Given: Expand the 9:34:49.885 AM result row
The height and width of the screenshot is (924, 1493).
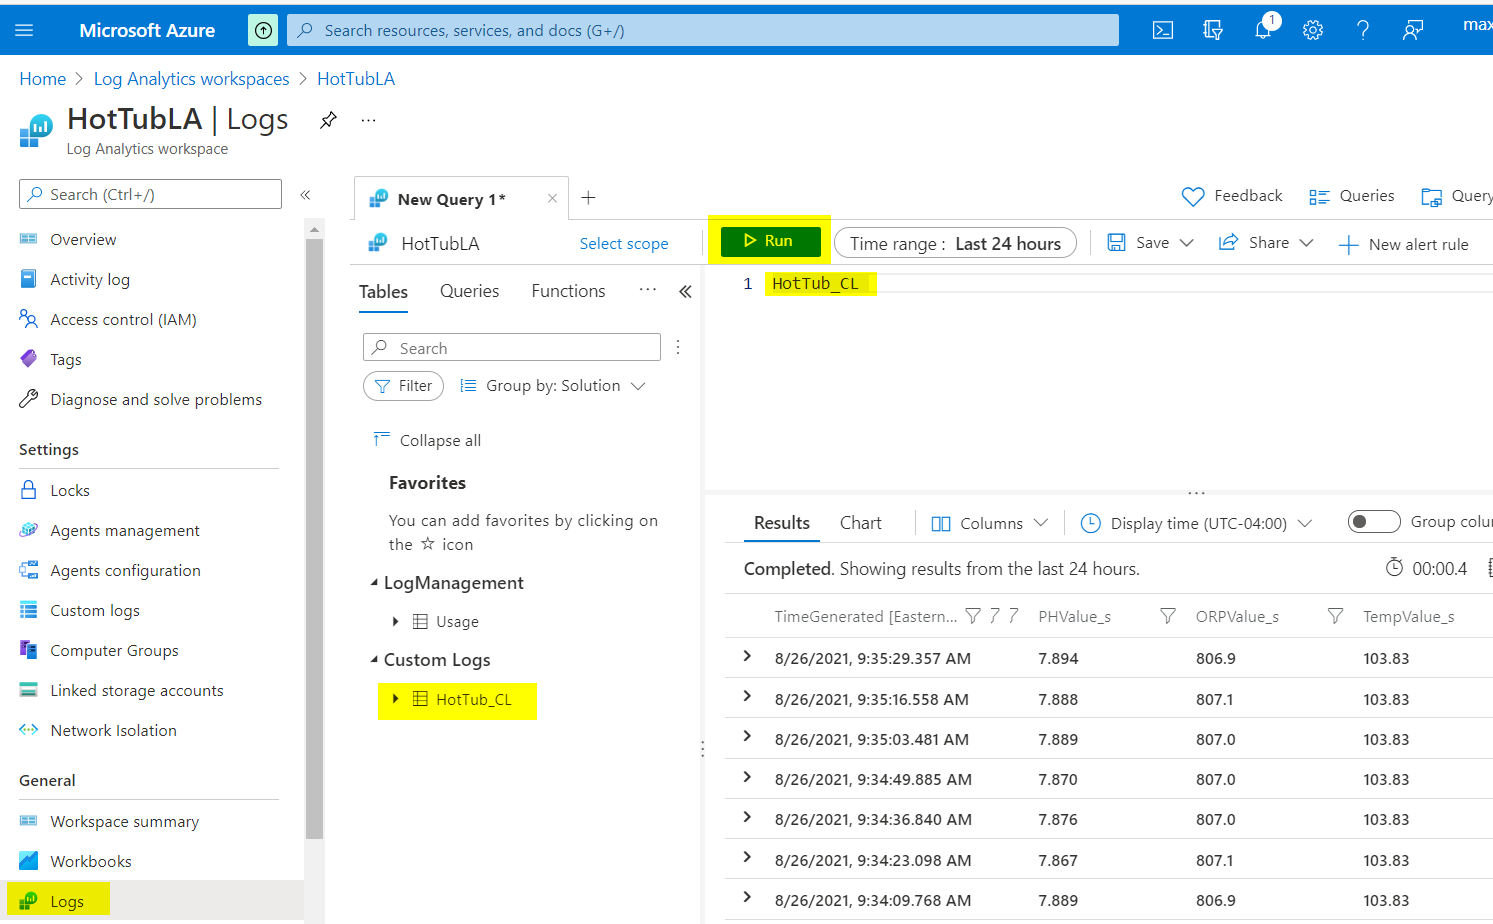Looking at the screenshot, I should click(x=747, y=777).
